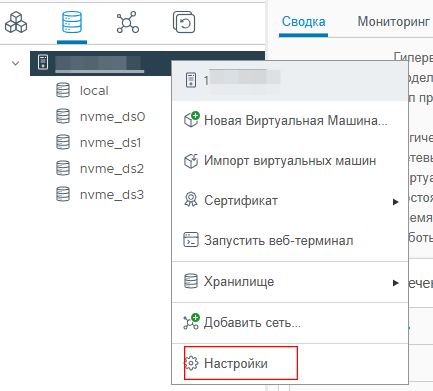Click the Хранилище datastore icon
This screenshot has width=433, height=391.
click(x=191, y=281)
